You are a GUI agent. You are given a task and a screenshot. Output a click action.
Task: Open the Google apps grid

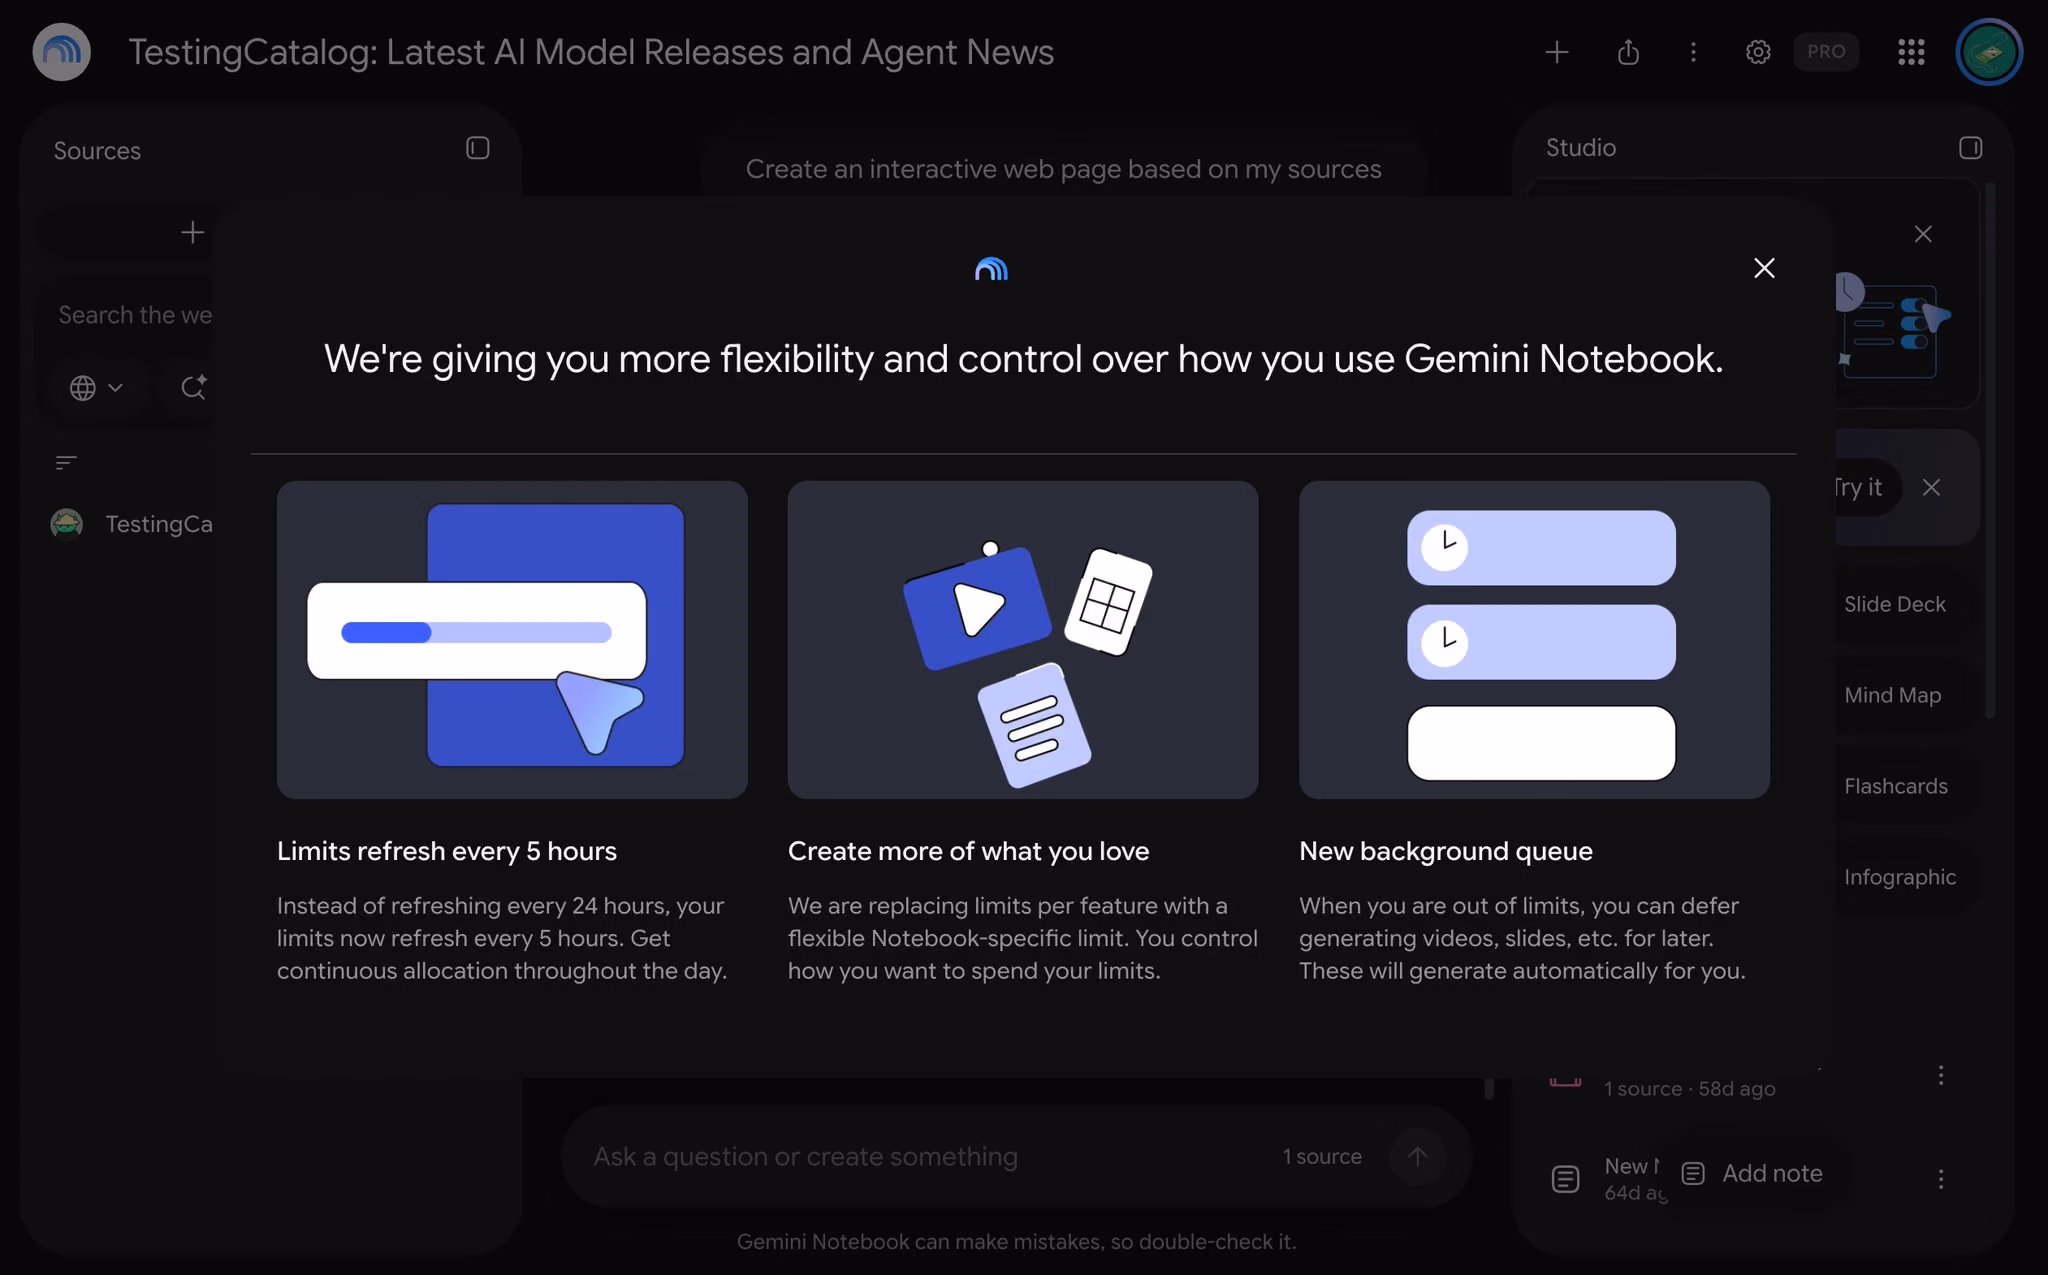coord(1911,52)
